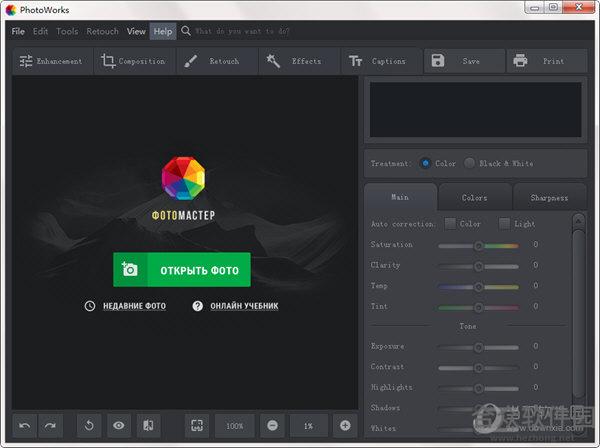Click the Save floppy disk button
This screenshot has width=600, height=448.
click(464, 61)
